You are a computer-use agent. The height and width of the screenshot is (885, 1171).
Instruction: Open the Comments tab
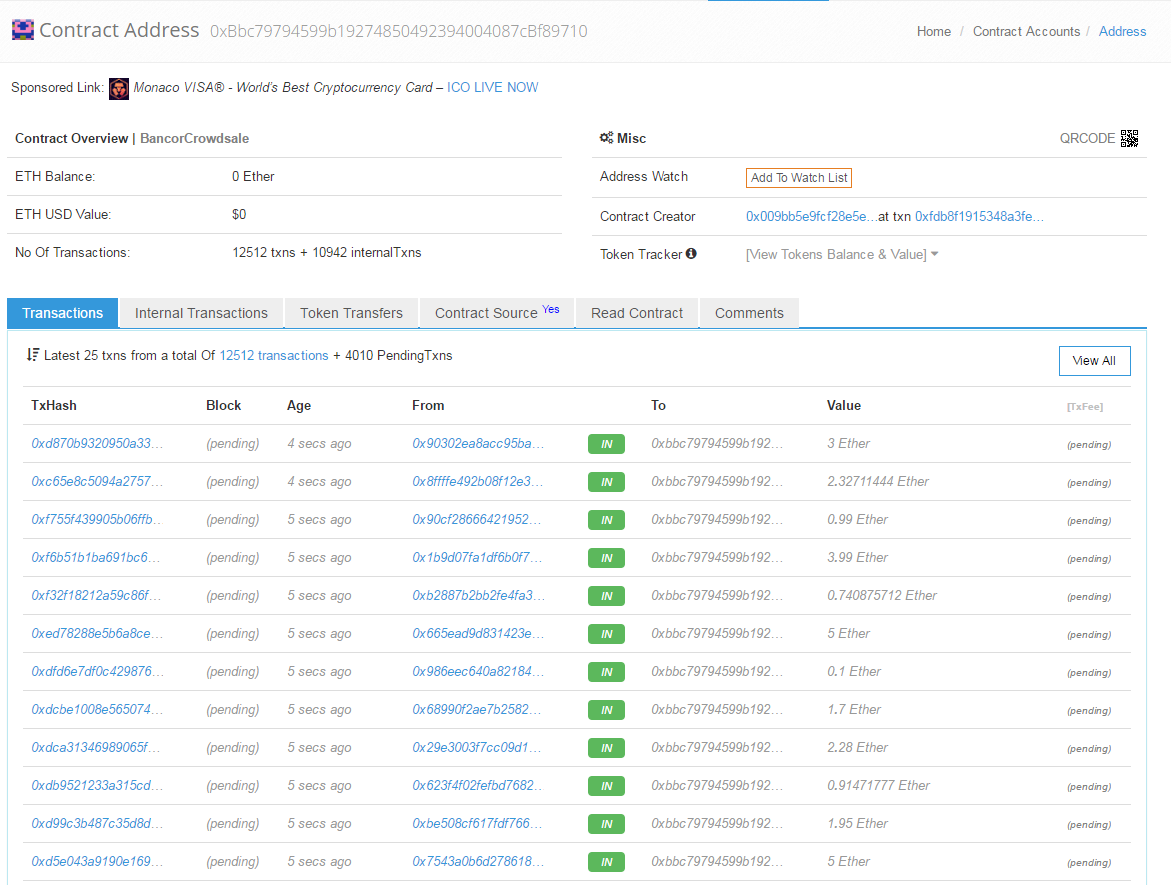[748, 313]
